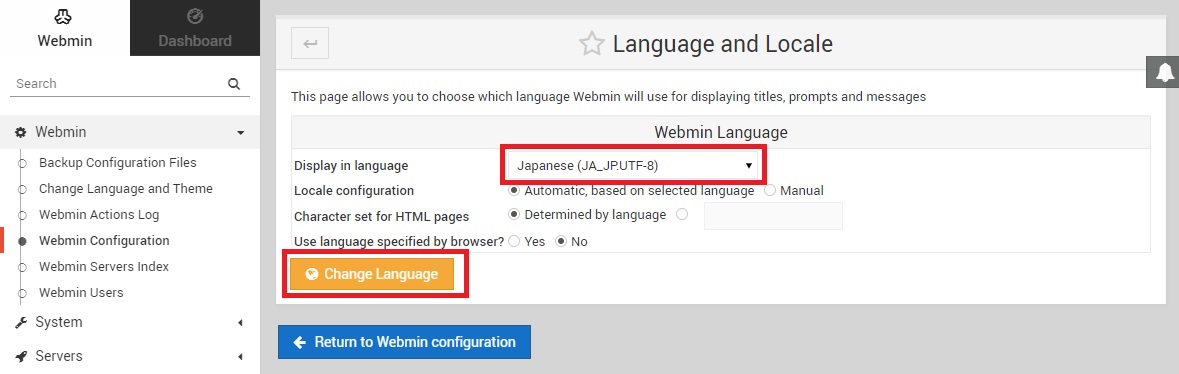Click the Language and Locale heading
This screenshot has height=374, width=1179.
coord(723,44)
